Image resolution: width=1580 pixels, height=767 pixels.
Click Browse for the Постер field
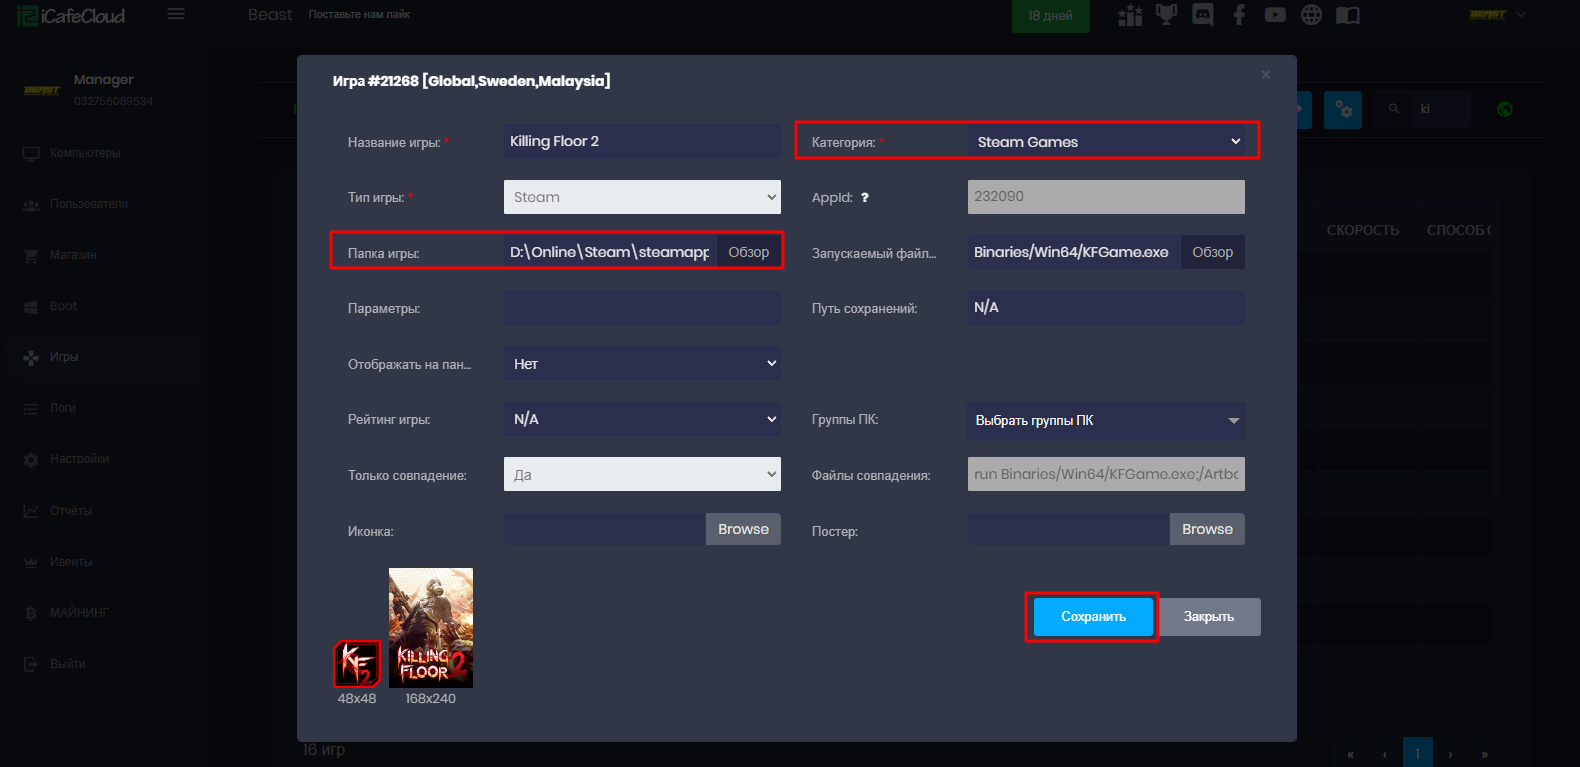click(1207, 529)
